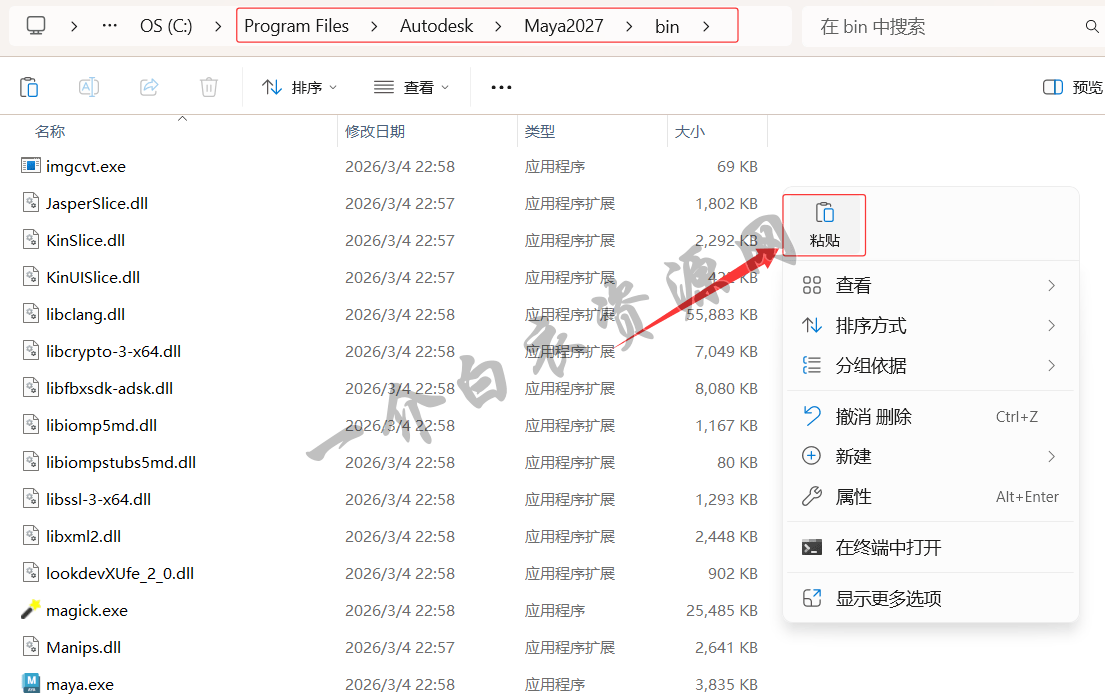The width and height of the screenshot is (1105, 700).
Task: Click the rename icon in toolbar
Action: coord(89,87)
